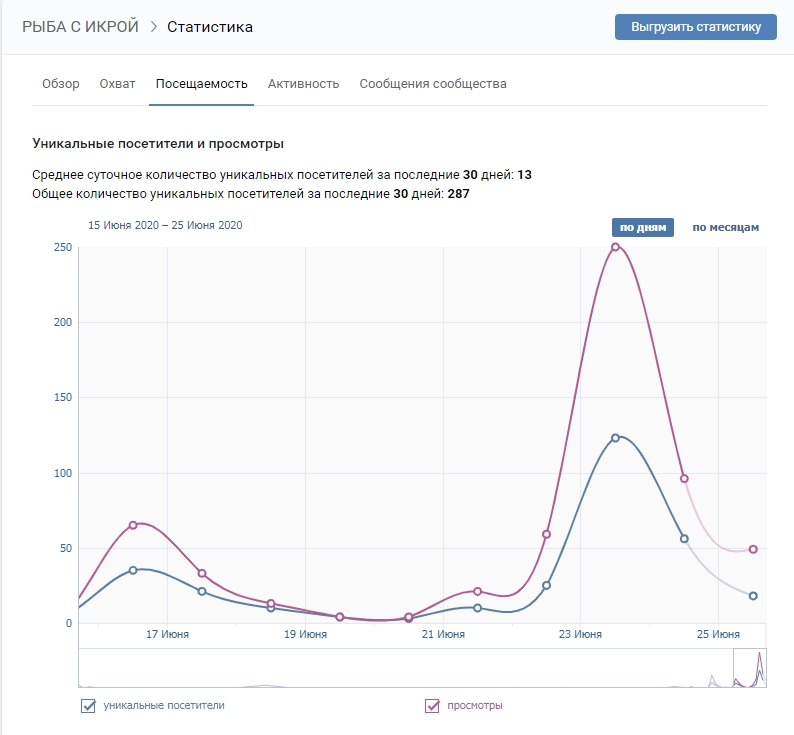This screenshot has width=794, height=735.
Task: Click the average daily visitors value 13
Action: pyautogui.click(x=524, y=175)
